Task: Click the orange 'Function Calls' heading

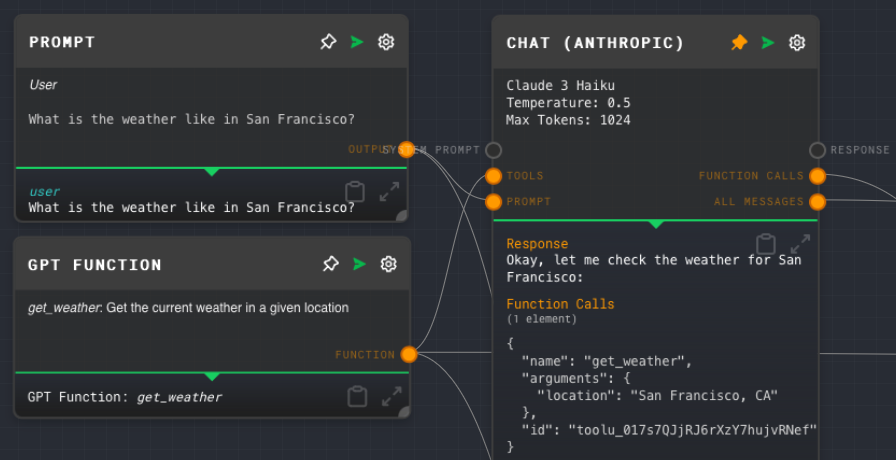Action: (560, 304)
